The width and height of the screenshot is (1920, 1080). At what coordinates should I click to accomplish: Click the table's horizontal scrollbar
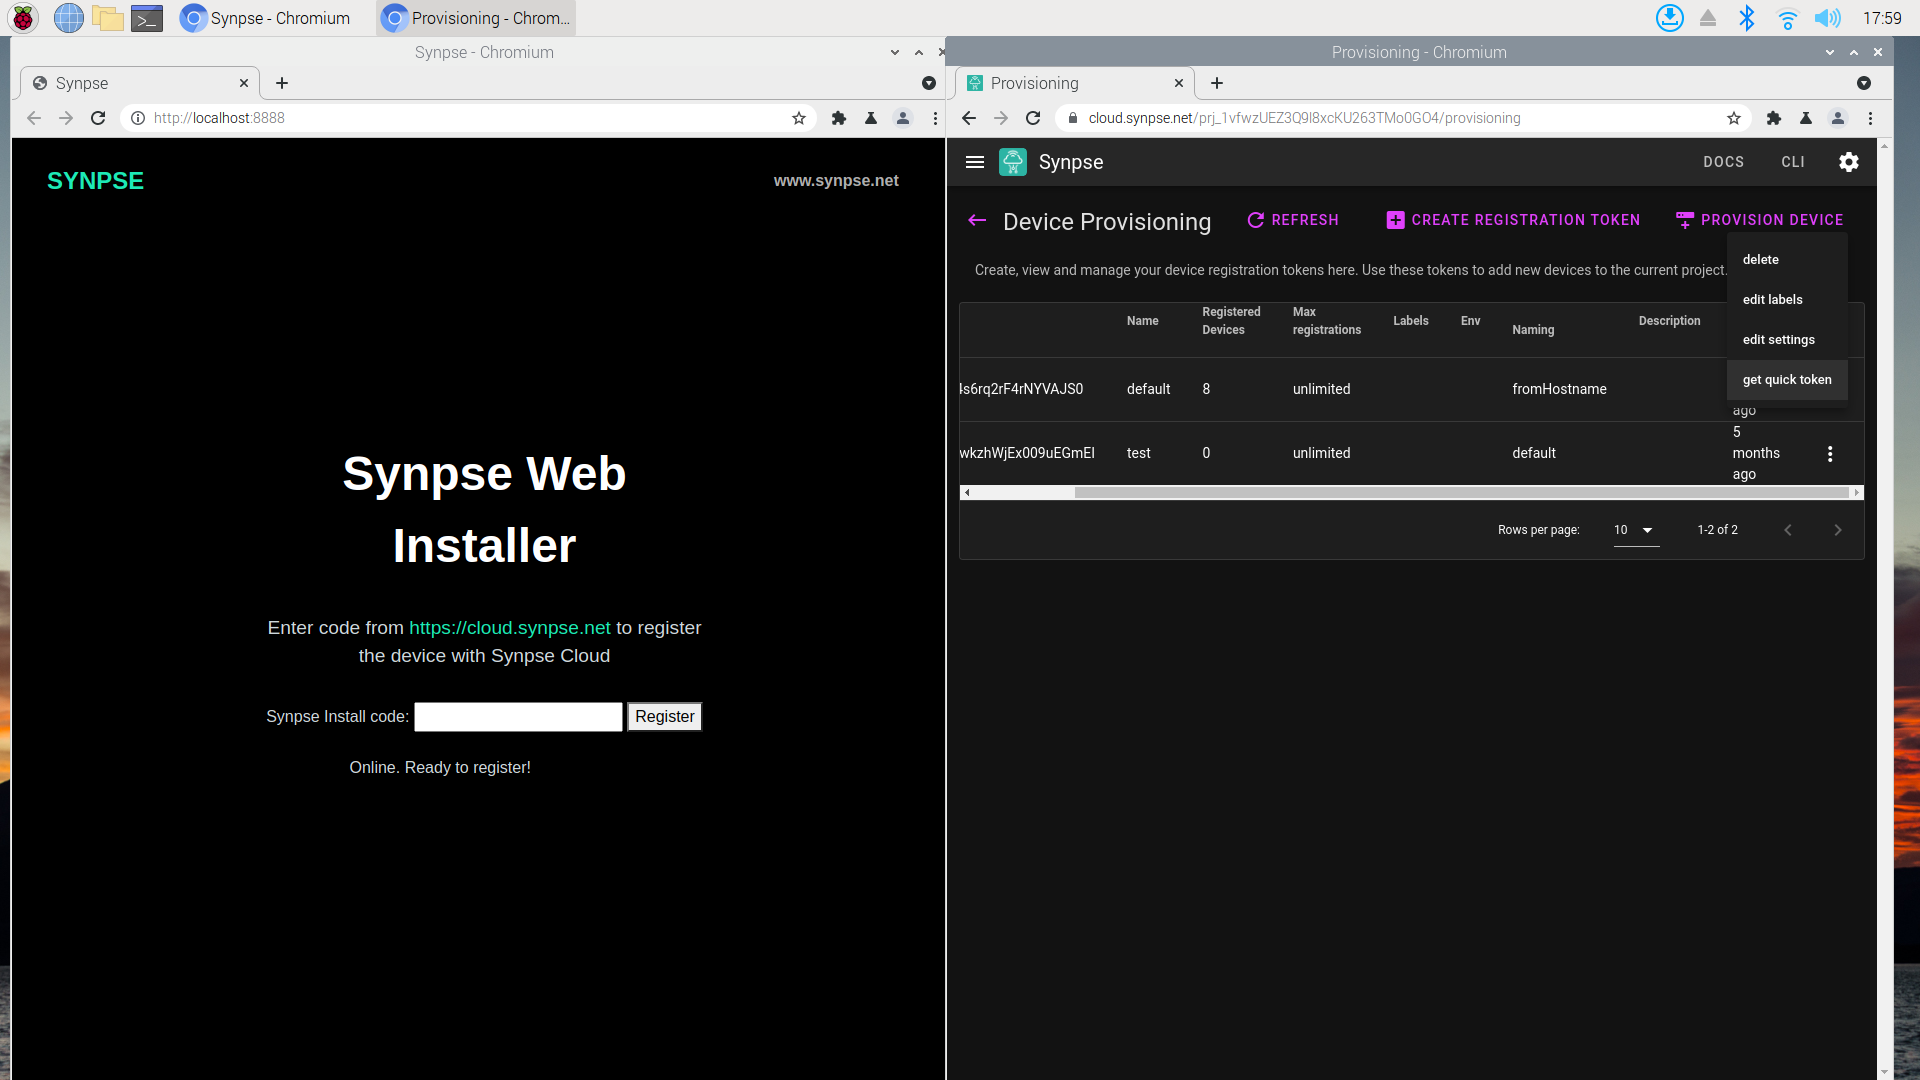pos(1460,492)
